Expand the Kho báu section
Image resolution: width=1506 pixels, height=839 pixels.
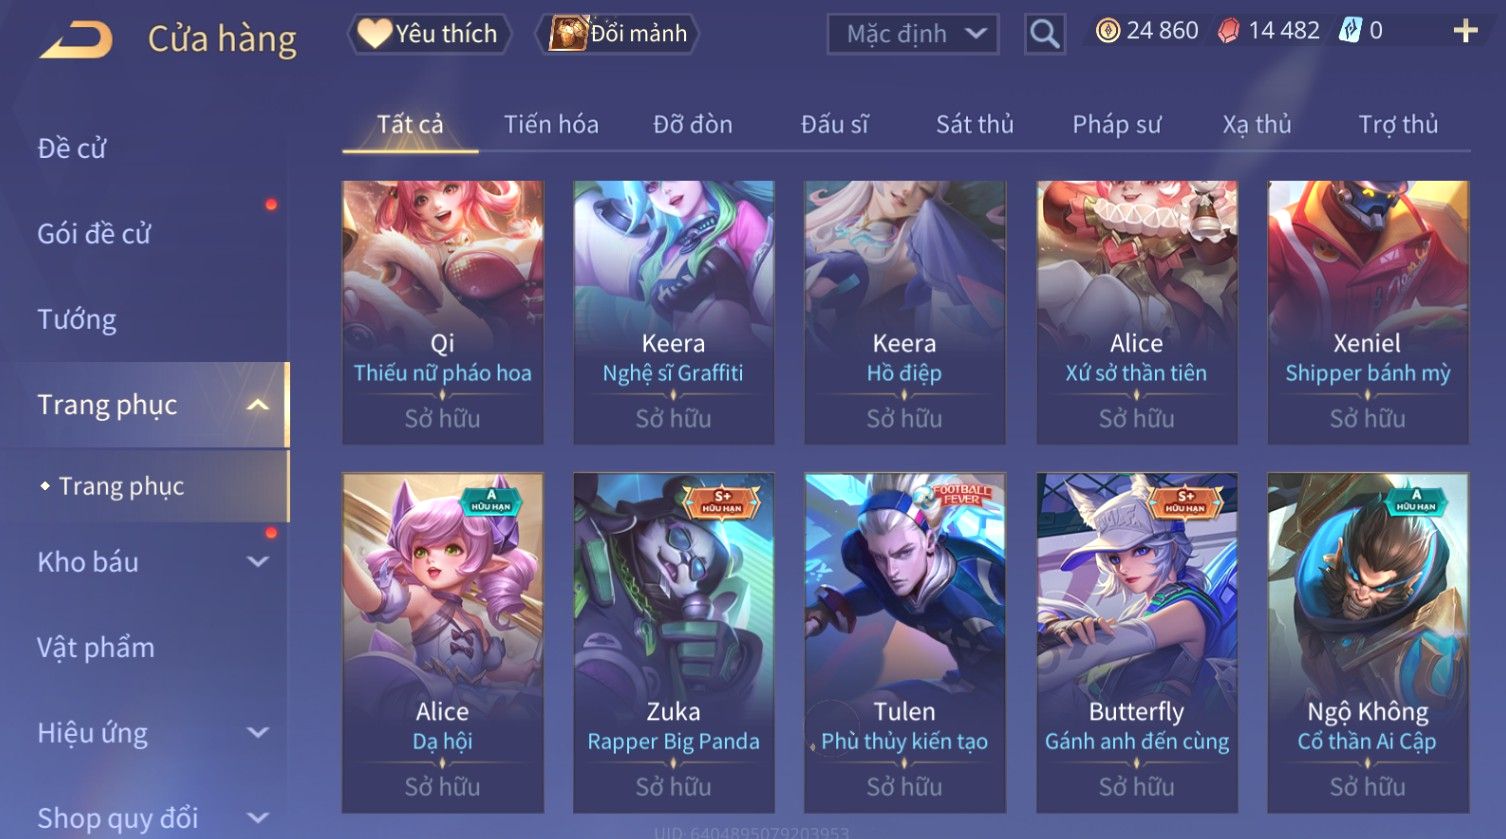(258, 562)
